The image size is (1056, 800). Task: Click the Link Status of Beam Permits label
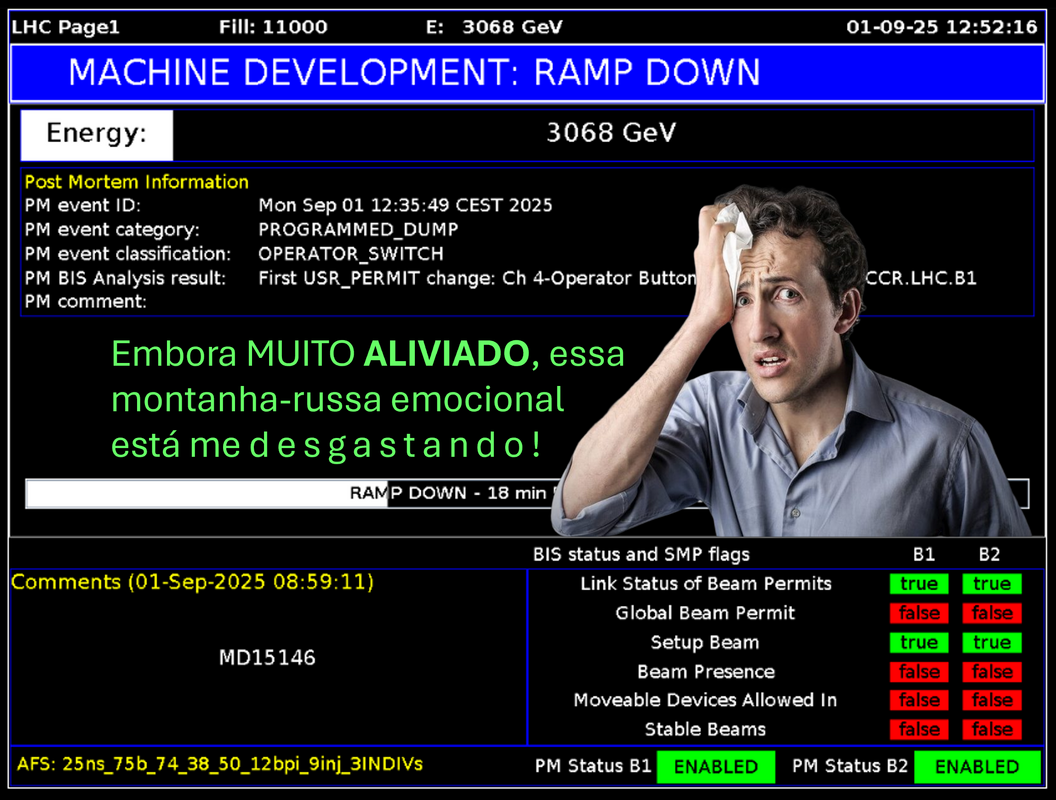[x=706, y=584]
